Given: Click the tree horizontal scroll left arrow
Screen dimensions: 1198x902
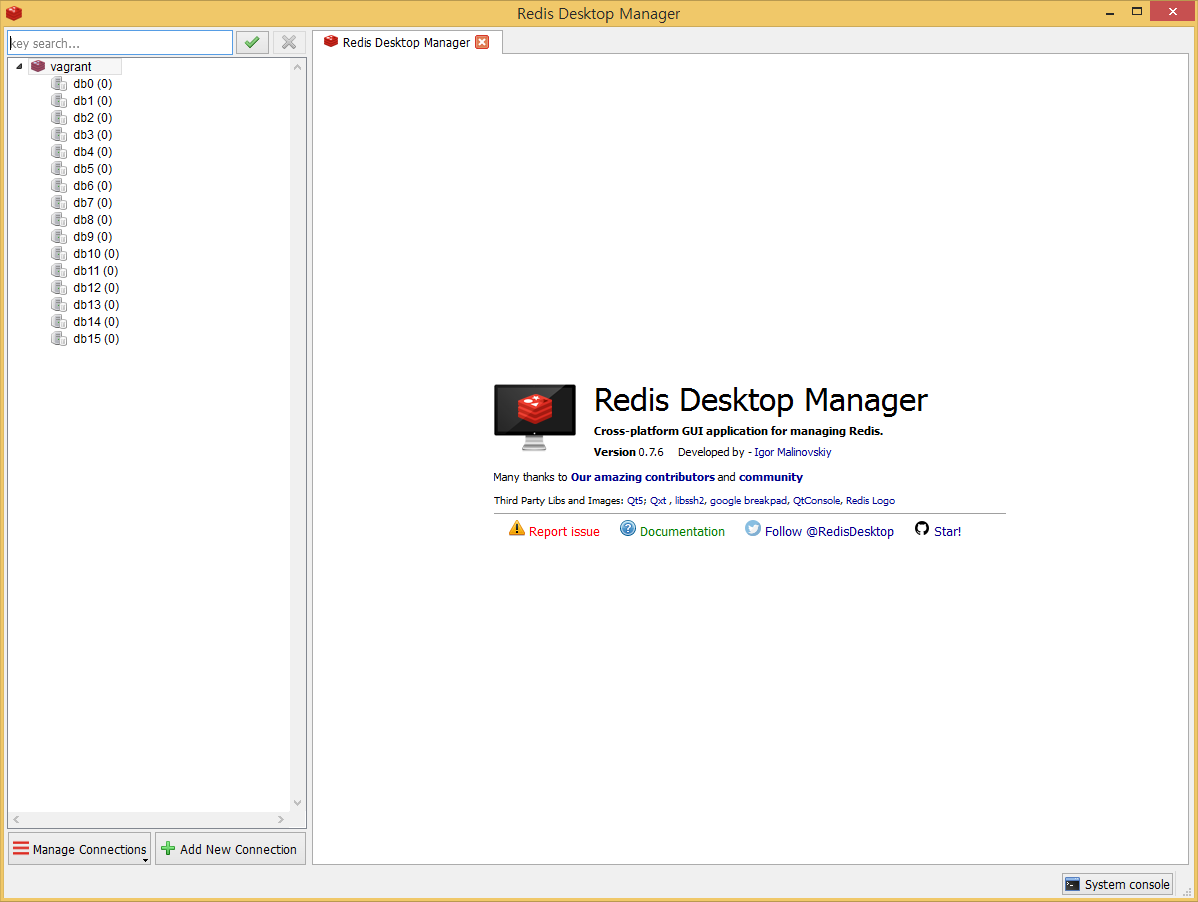Looking at the screenshot, I should pos(16,820).
